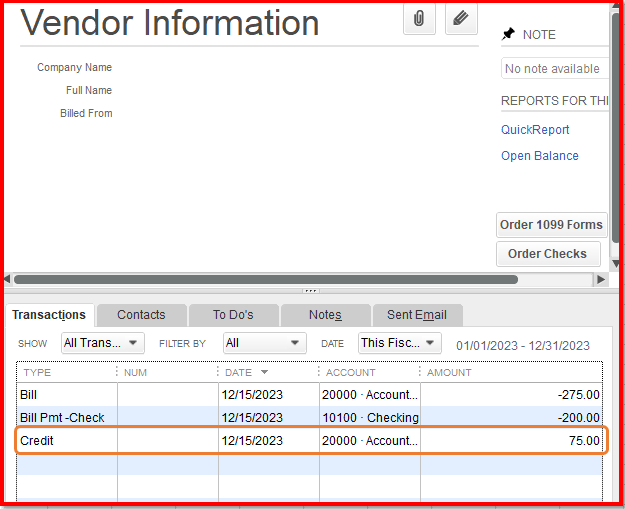Click the 75.00 credit amount cell
625x509 pixels.
511,440
